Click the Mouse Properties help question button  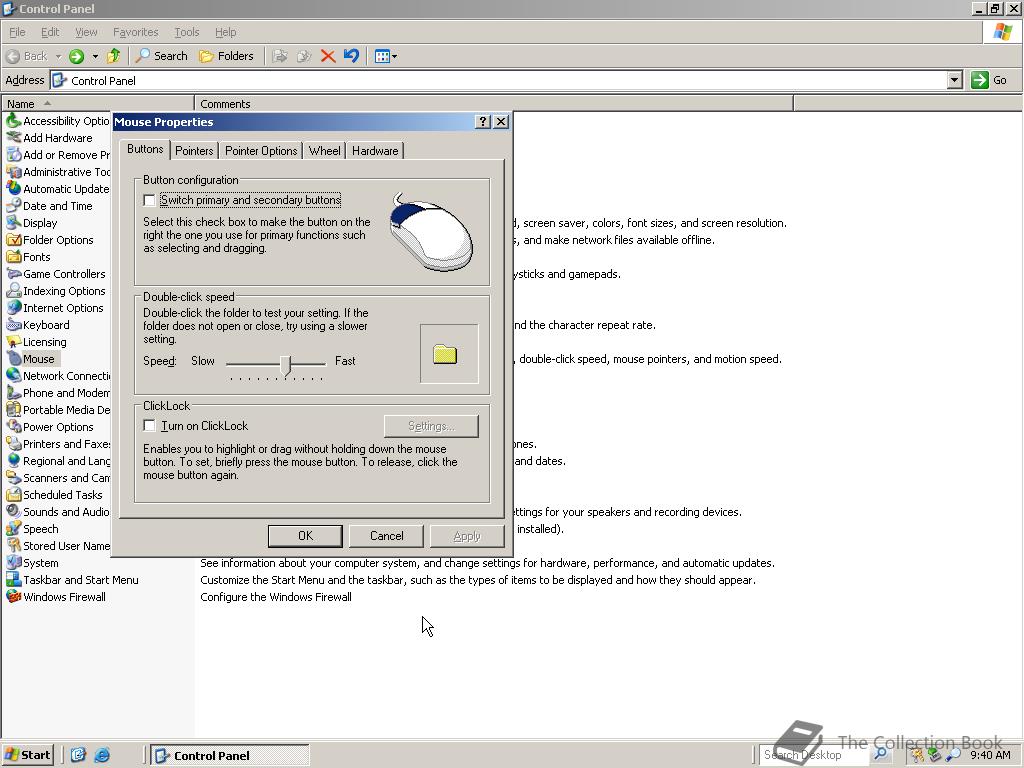(x=483, y=121)
